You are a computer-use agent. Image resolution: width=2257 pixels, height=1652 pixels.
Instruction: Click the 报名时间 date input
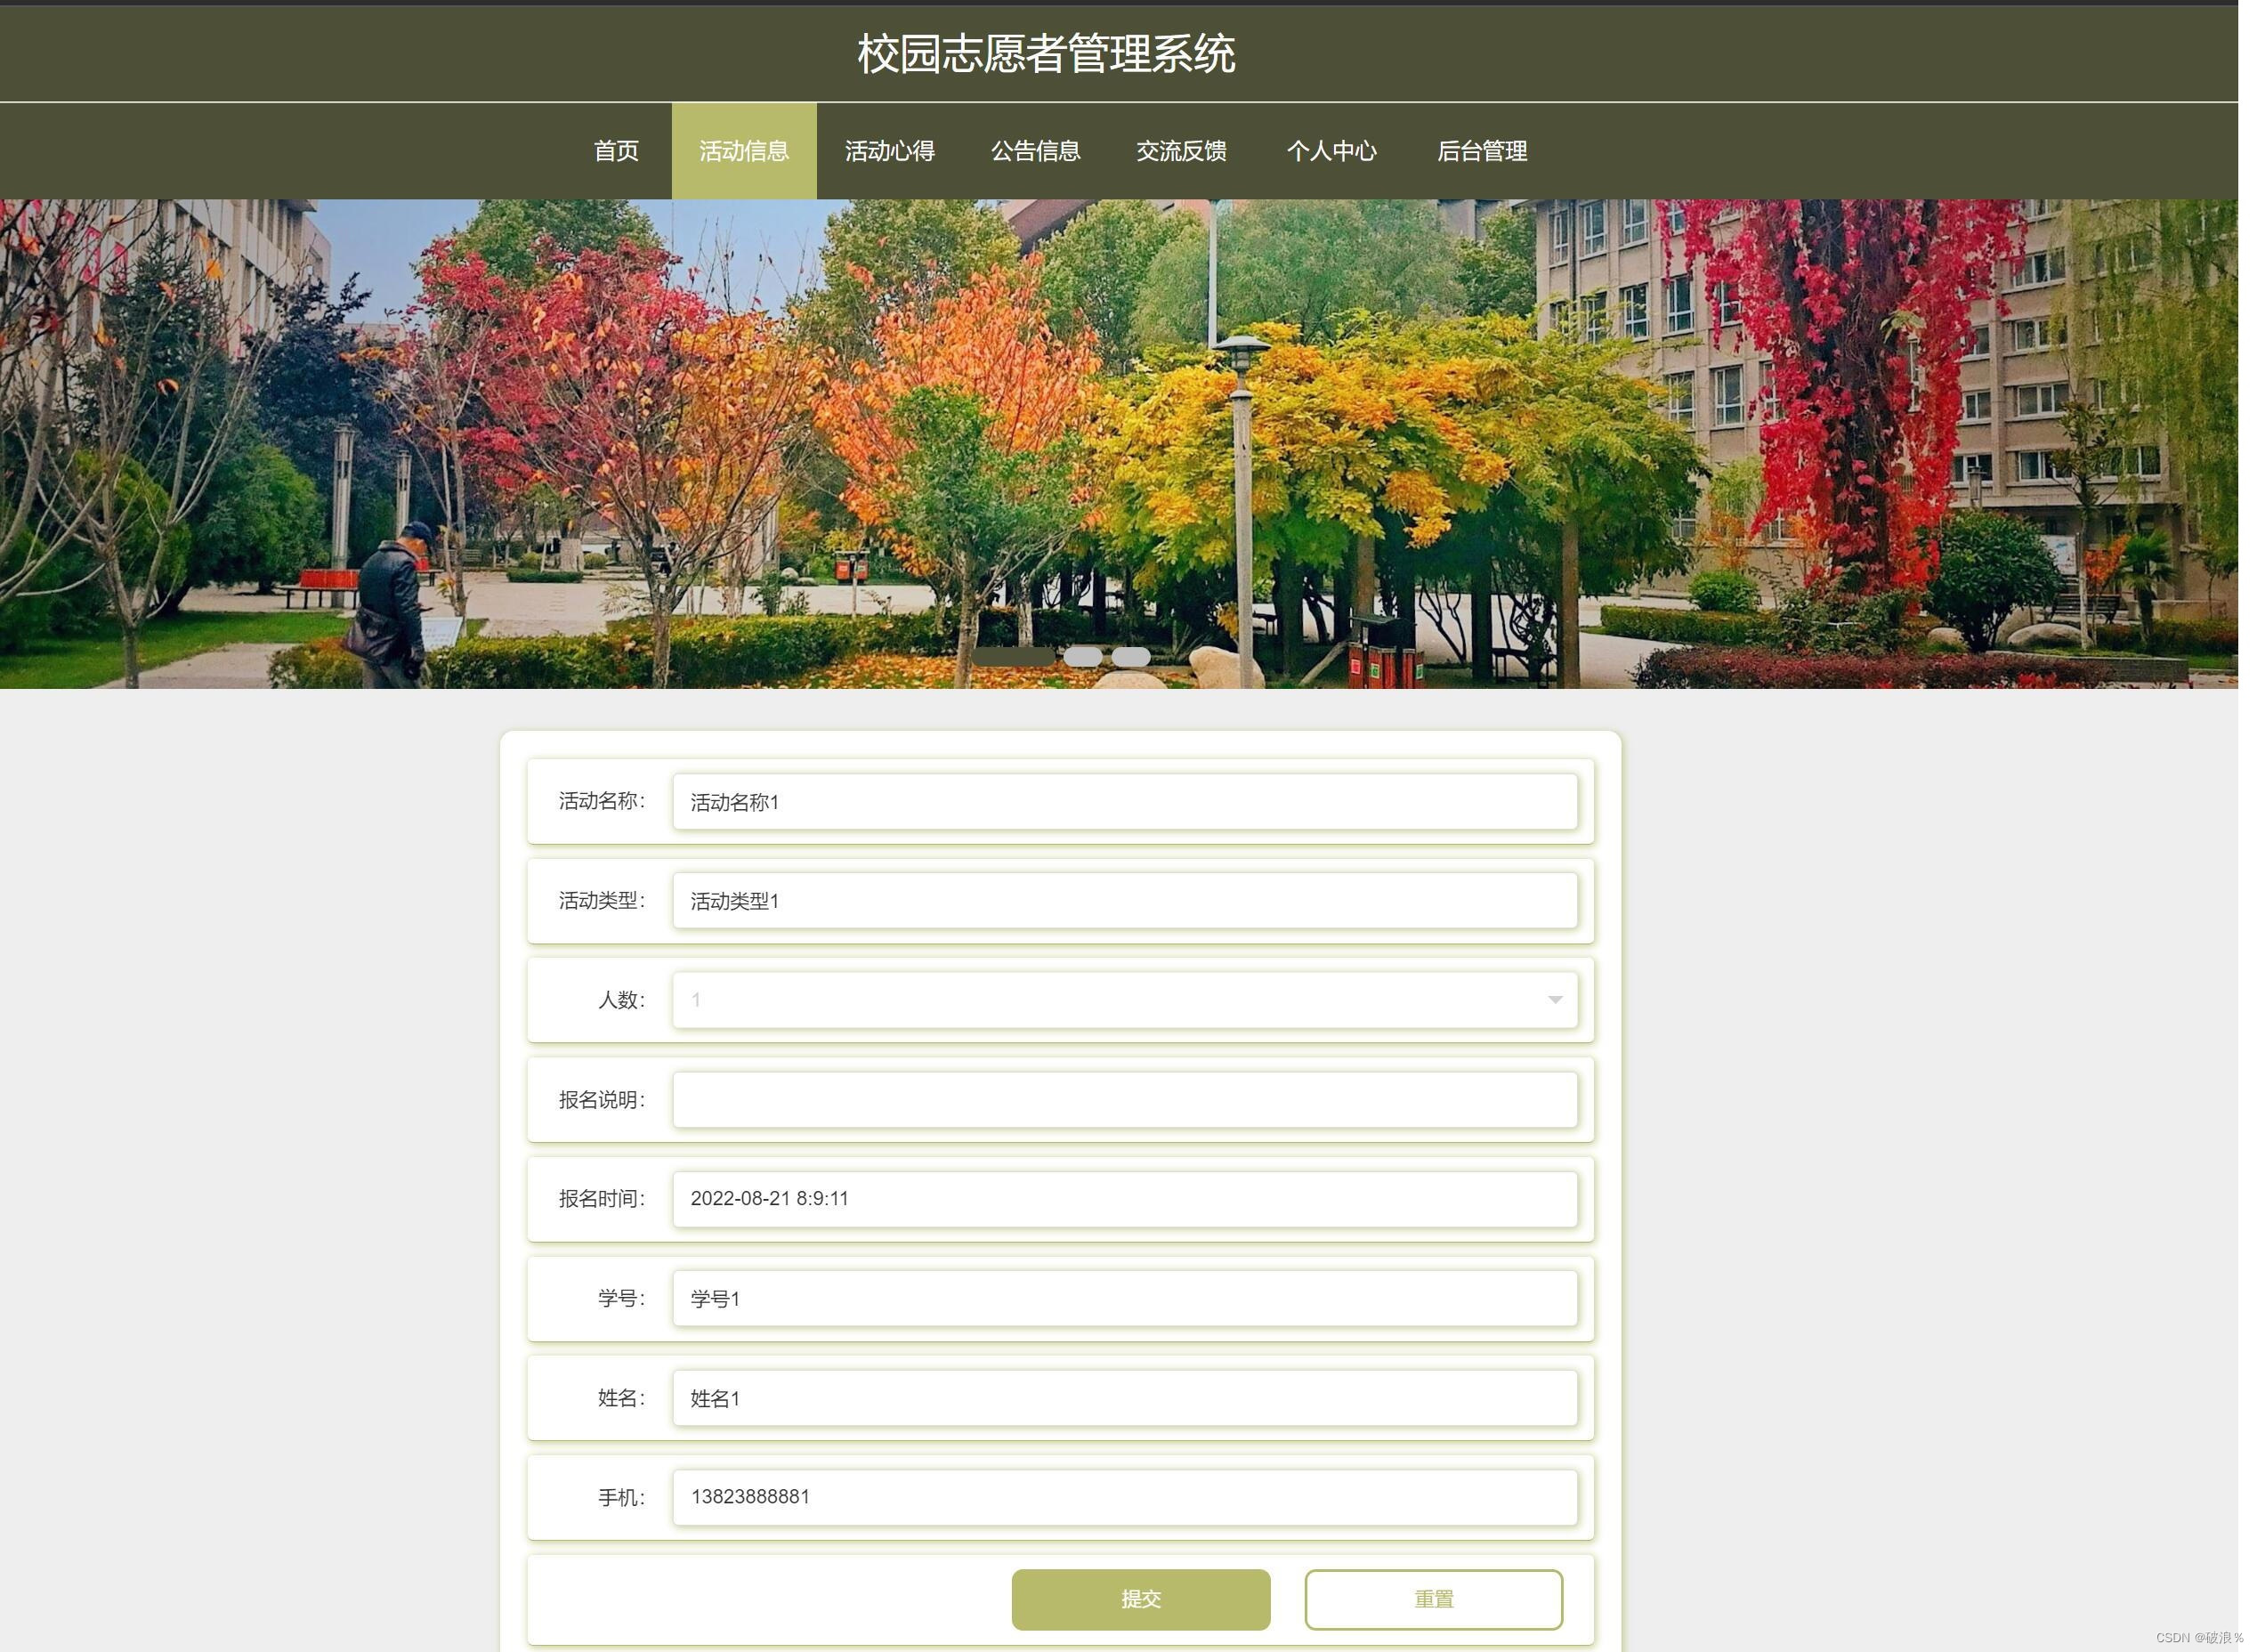[x=1124, y=1198]
